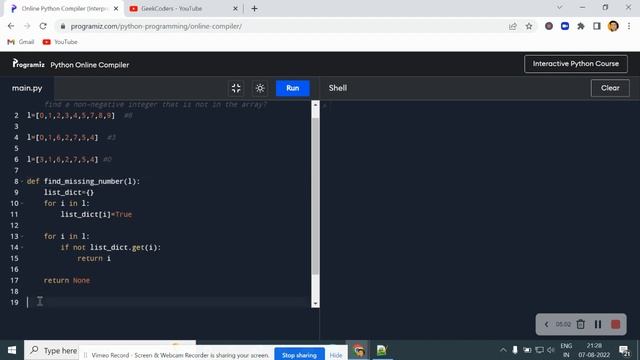Click 'list_dict={}' code line
The height and width of the screenshot is (360, 640).
[x=69, y=192]
